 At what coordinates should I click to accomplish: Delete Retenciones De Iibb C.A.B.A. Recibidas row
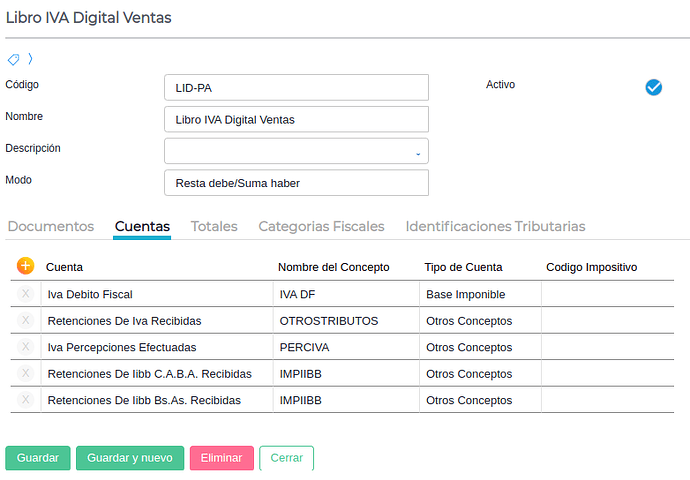coord(26,373)
